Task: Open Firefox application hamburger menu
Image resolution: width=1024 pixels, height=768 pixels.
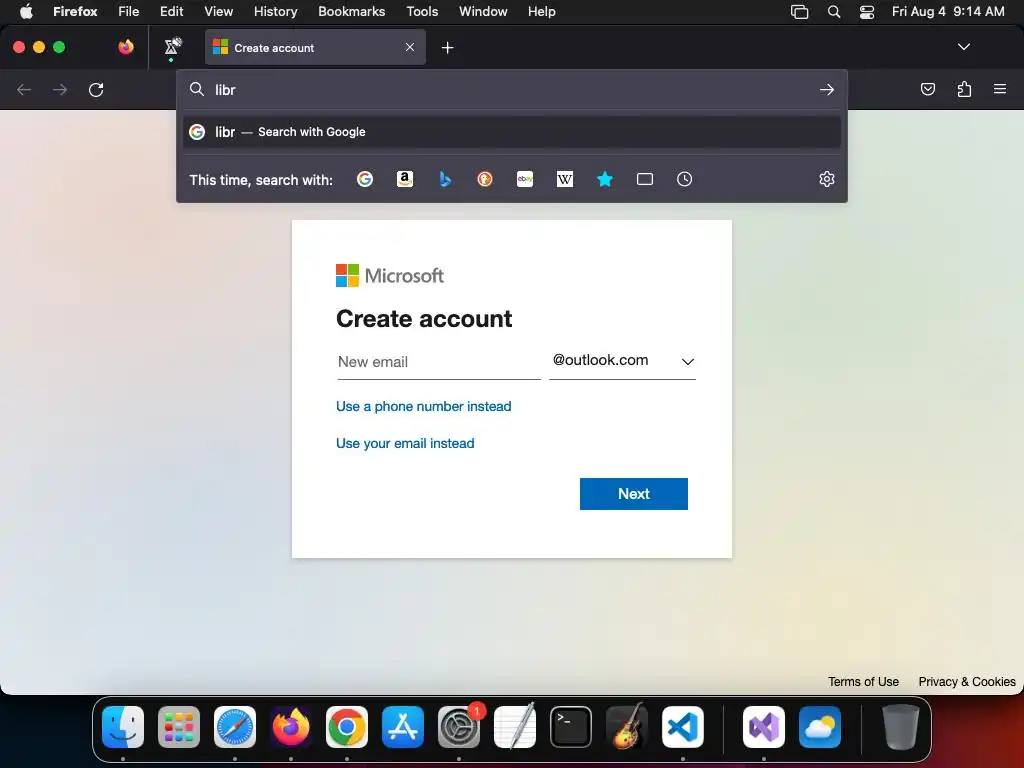Action: pyautogui.click(x=1000, y=89)
